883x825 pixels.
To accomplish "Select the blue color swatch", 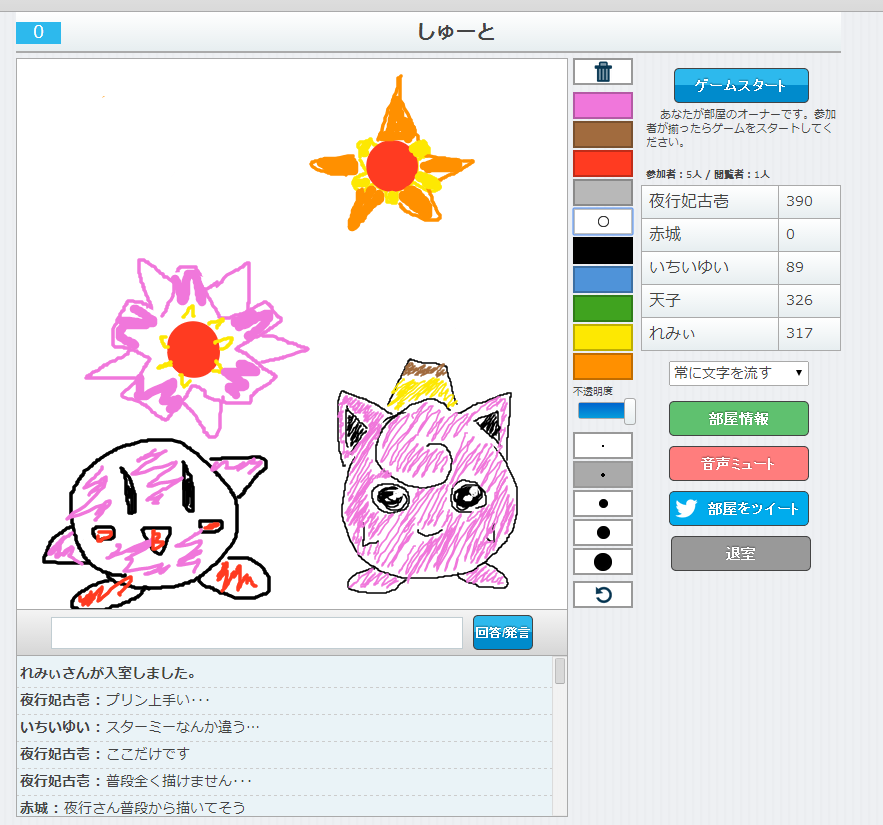I will pyautogui.click(x=603, y=279).
